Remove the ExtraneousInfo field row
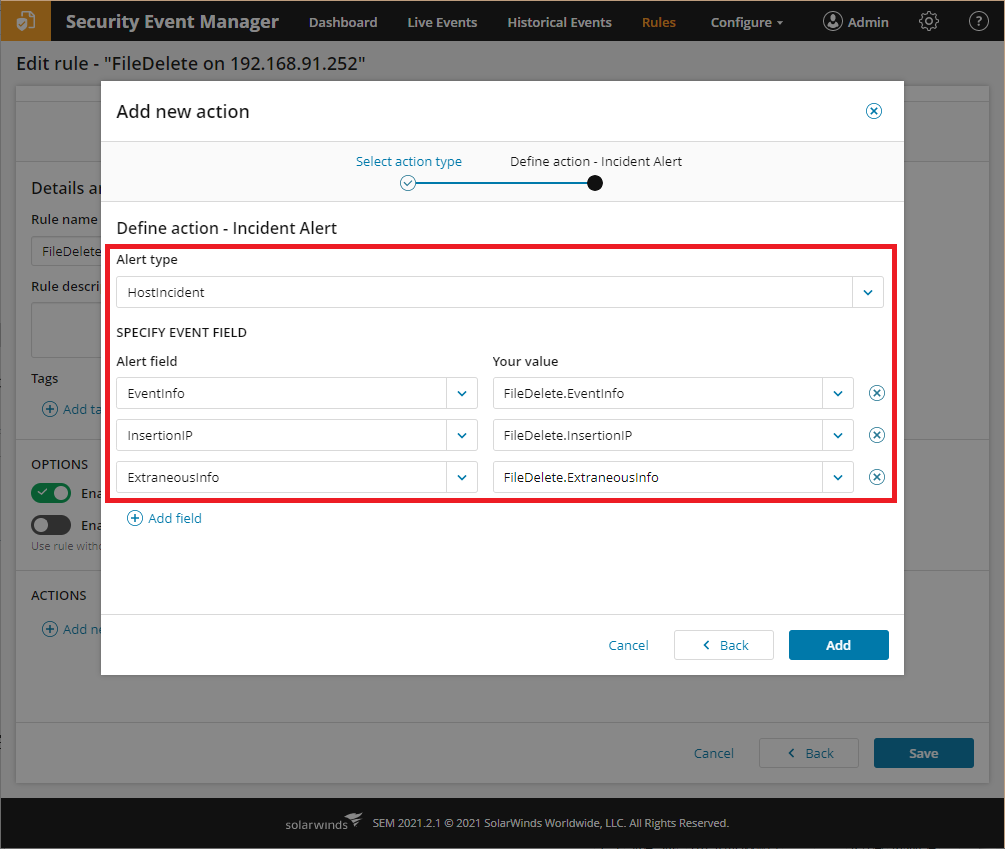The height and width of the screenshot is (849, 1005). (876, 477)
